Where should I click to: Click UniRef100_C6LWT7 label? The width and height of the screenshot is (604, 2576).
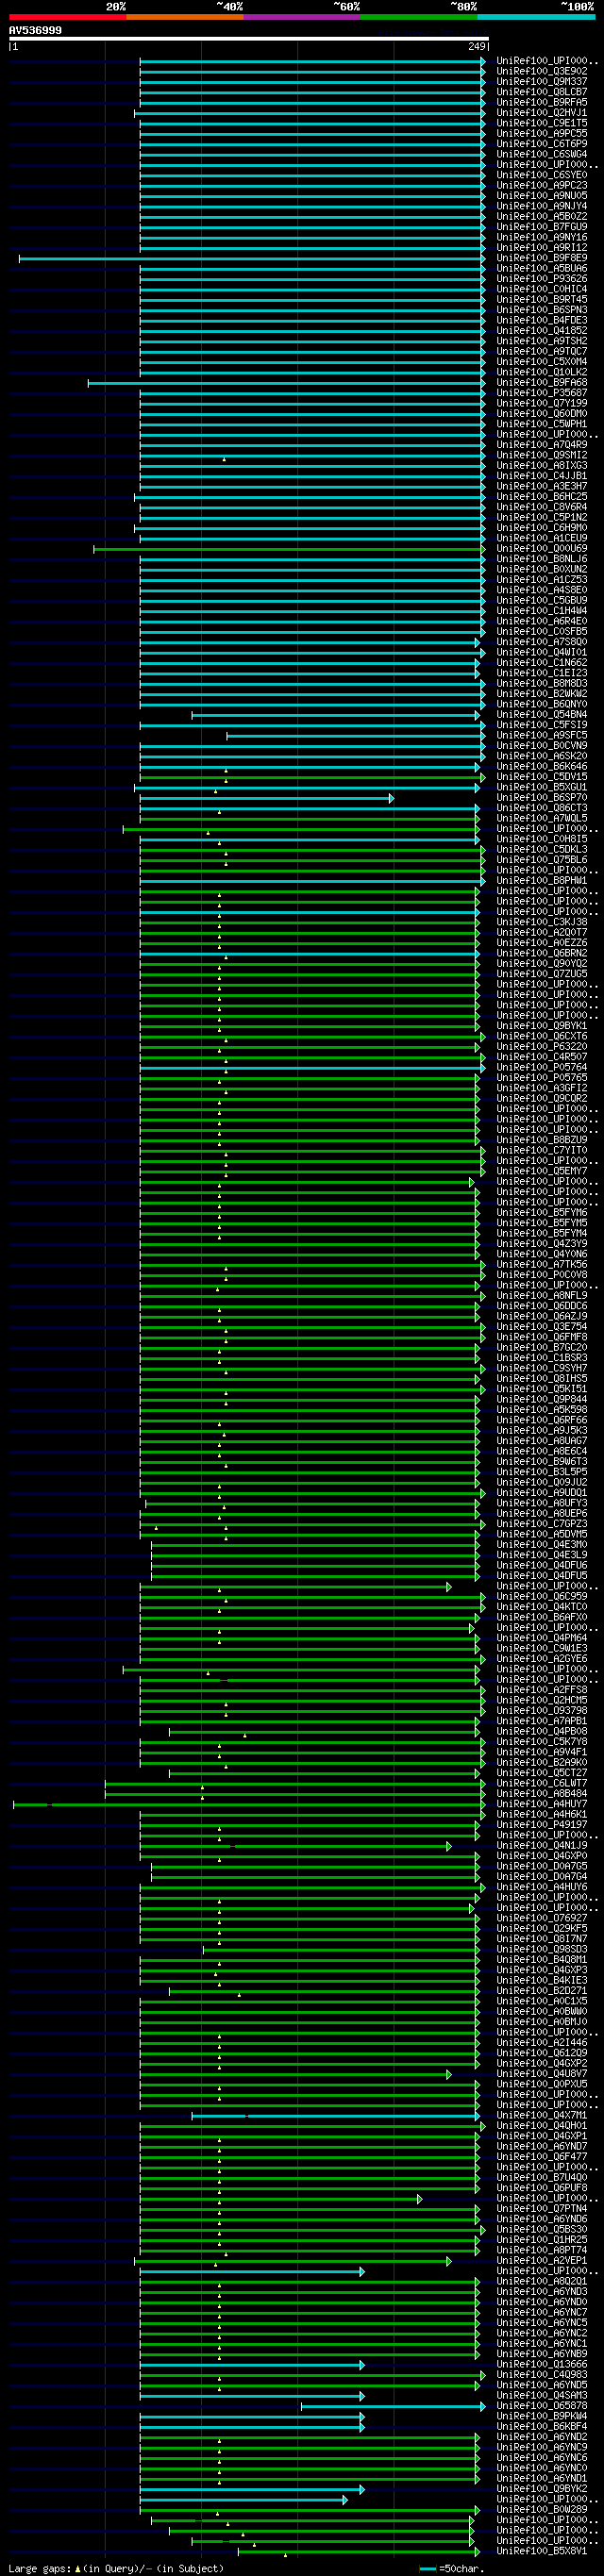(x=542, y=1784)
